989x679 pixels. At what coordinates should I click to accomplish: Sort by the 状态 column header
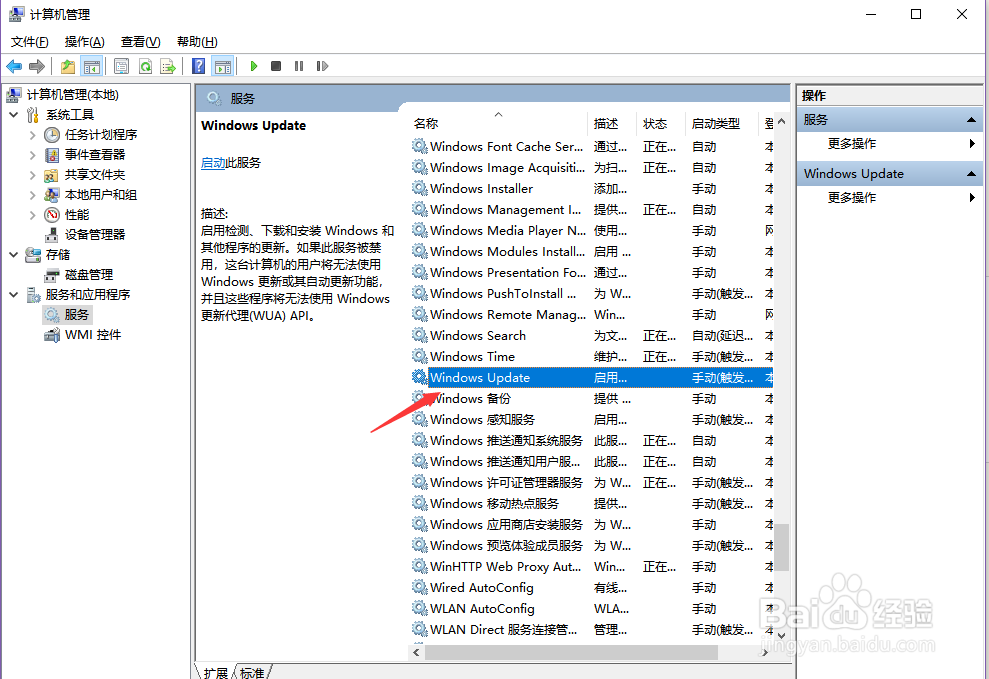(x=661, y=124)
